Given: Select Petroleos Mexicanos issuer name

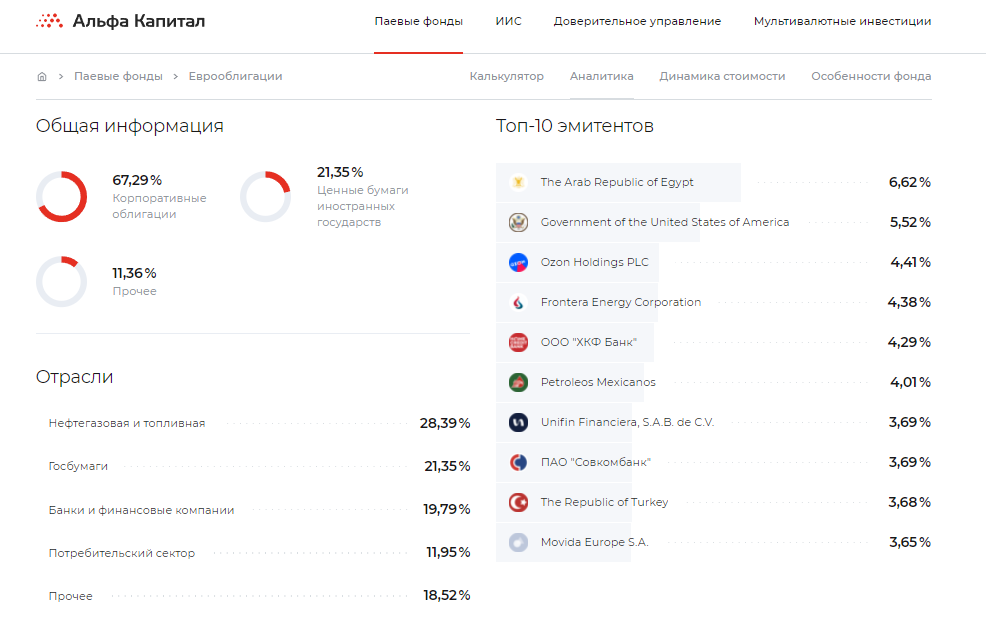Looking at the screenshot, I should click(x=598, y=382).
